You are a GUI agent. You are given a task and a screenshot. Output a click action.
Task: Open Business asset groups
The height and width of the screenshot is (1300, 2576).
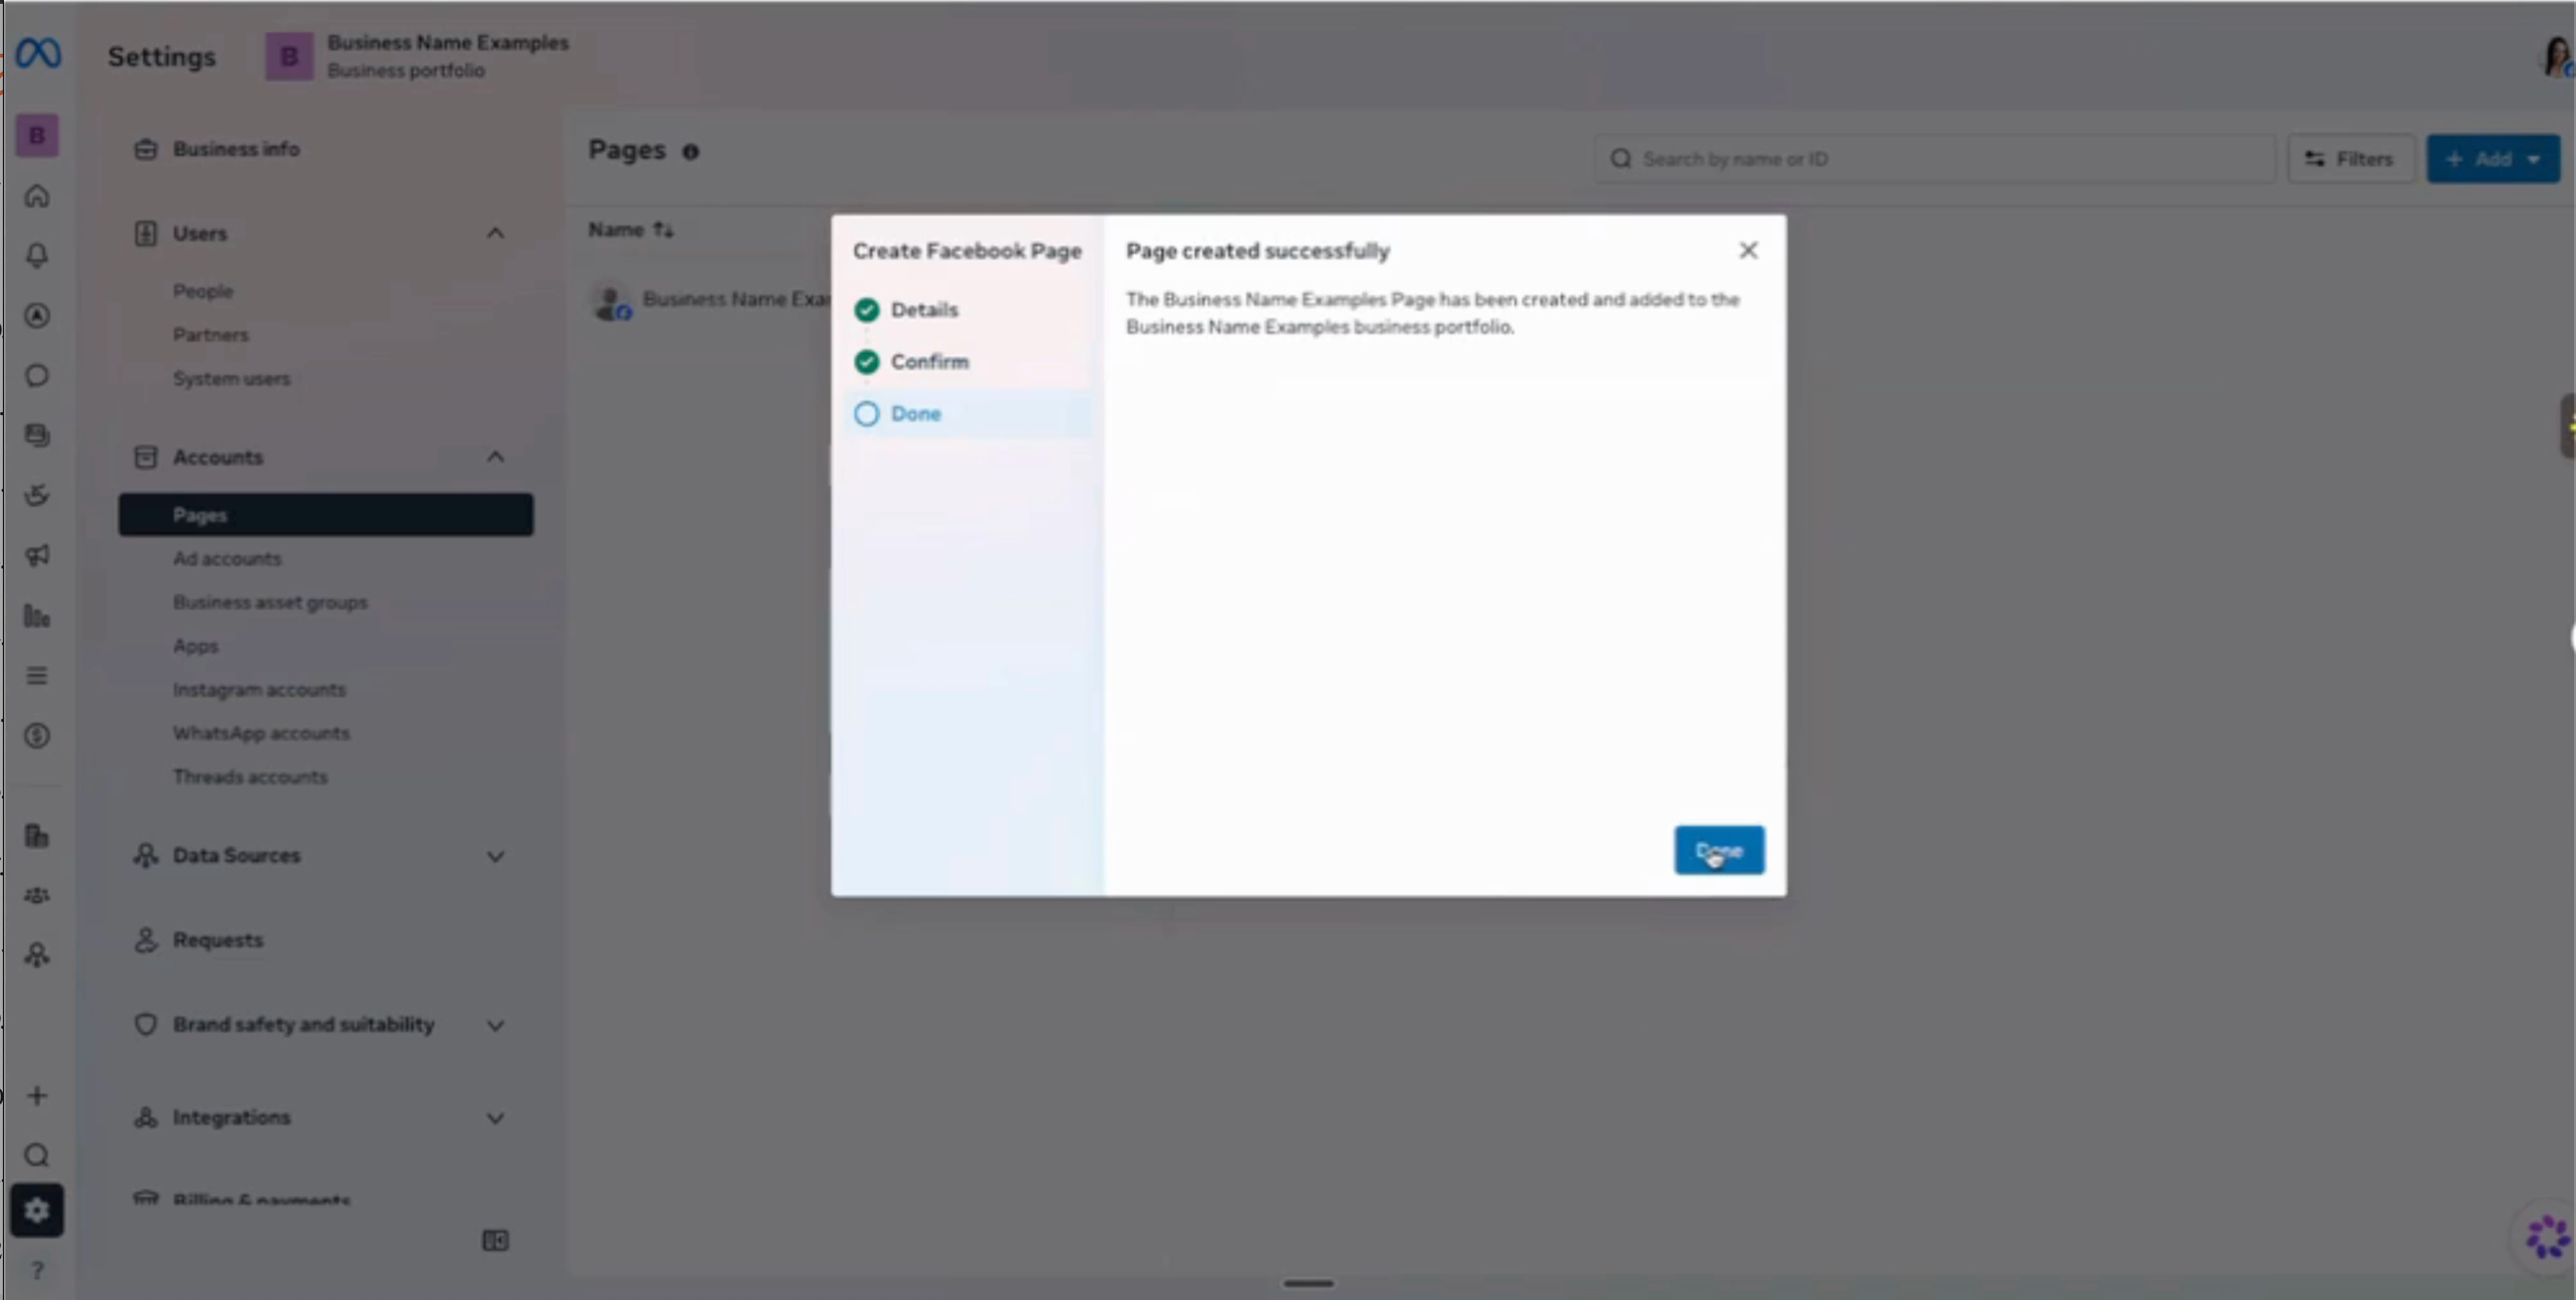270,602
